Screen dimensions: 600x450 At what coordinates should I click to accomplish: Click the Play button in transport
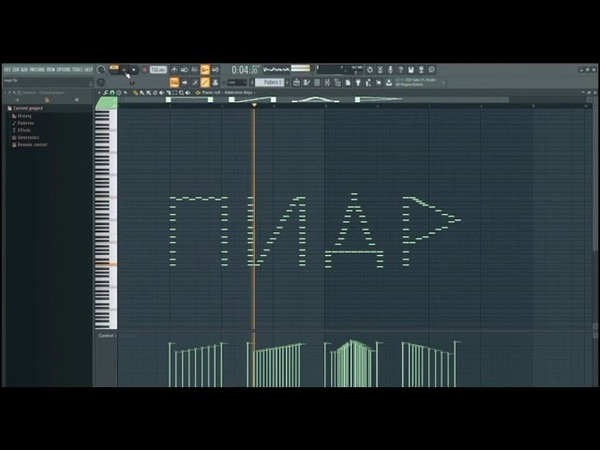pyautogui.click(x=125, y=70)
